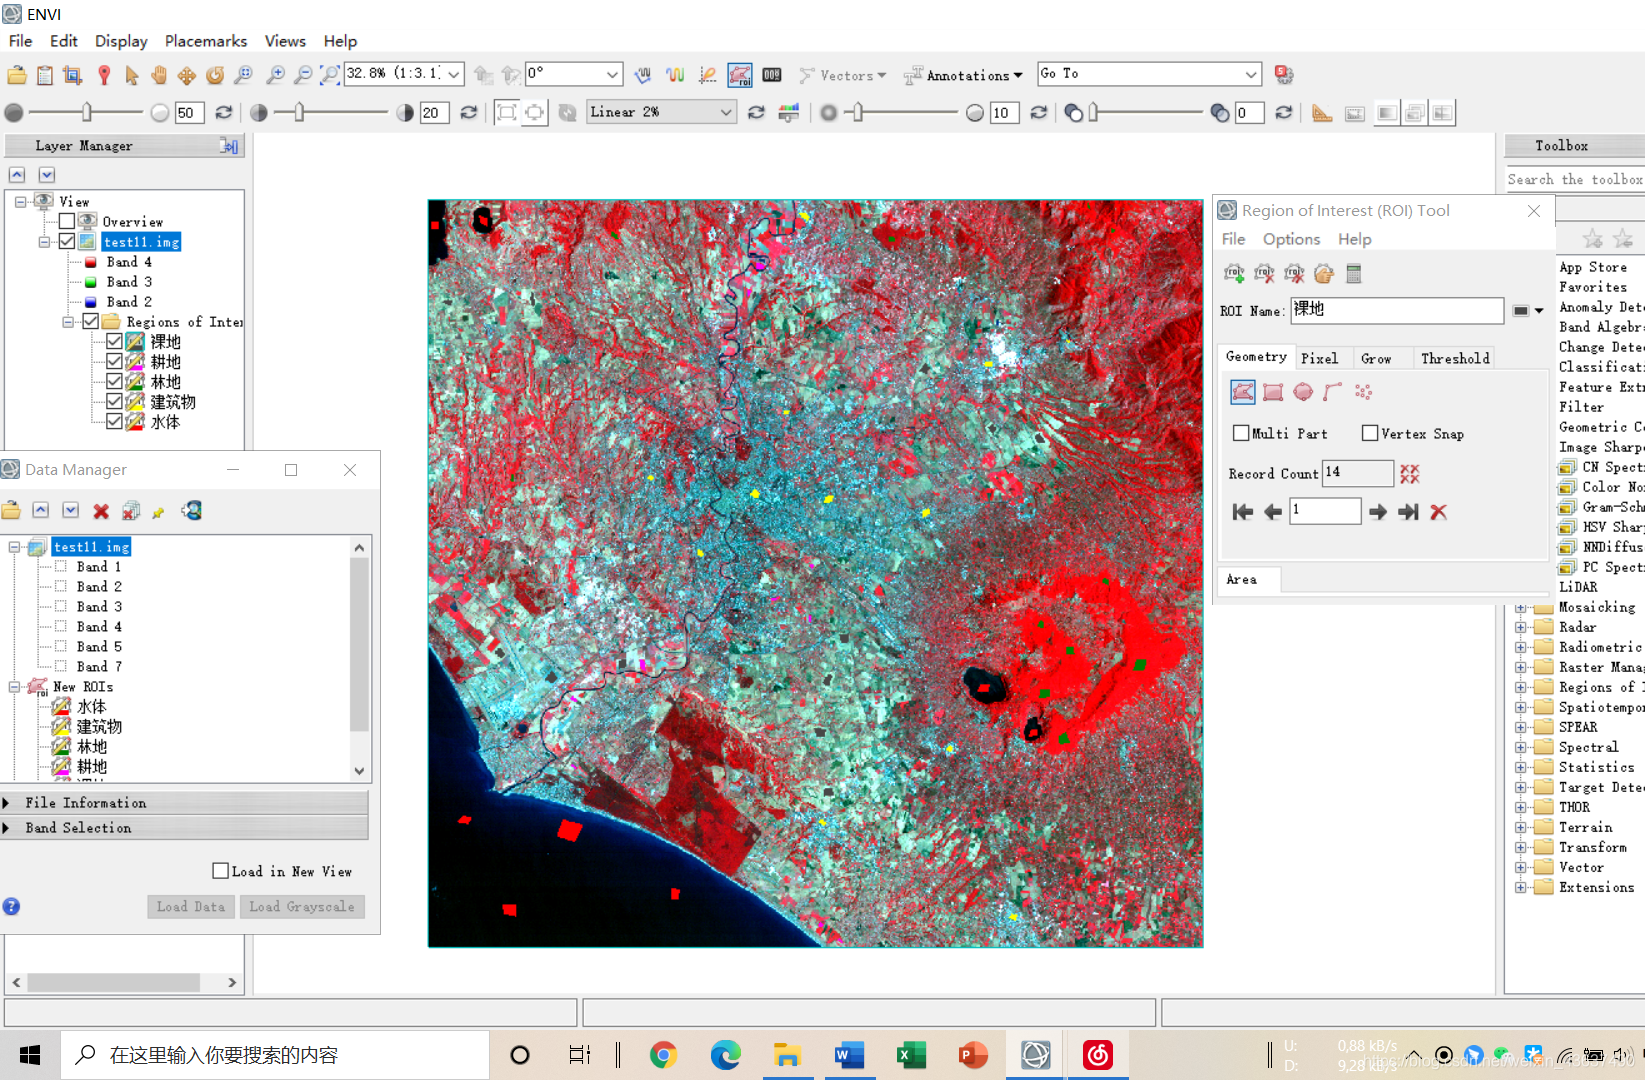
Task: Select the Rectangle geometry drawing tool
Action: (x=1273, y=392)
